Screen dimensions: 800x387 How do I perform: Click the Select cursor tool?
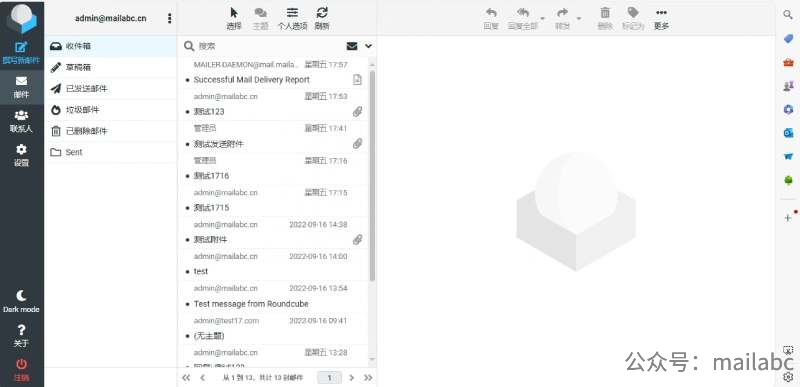point(234,18)
